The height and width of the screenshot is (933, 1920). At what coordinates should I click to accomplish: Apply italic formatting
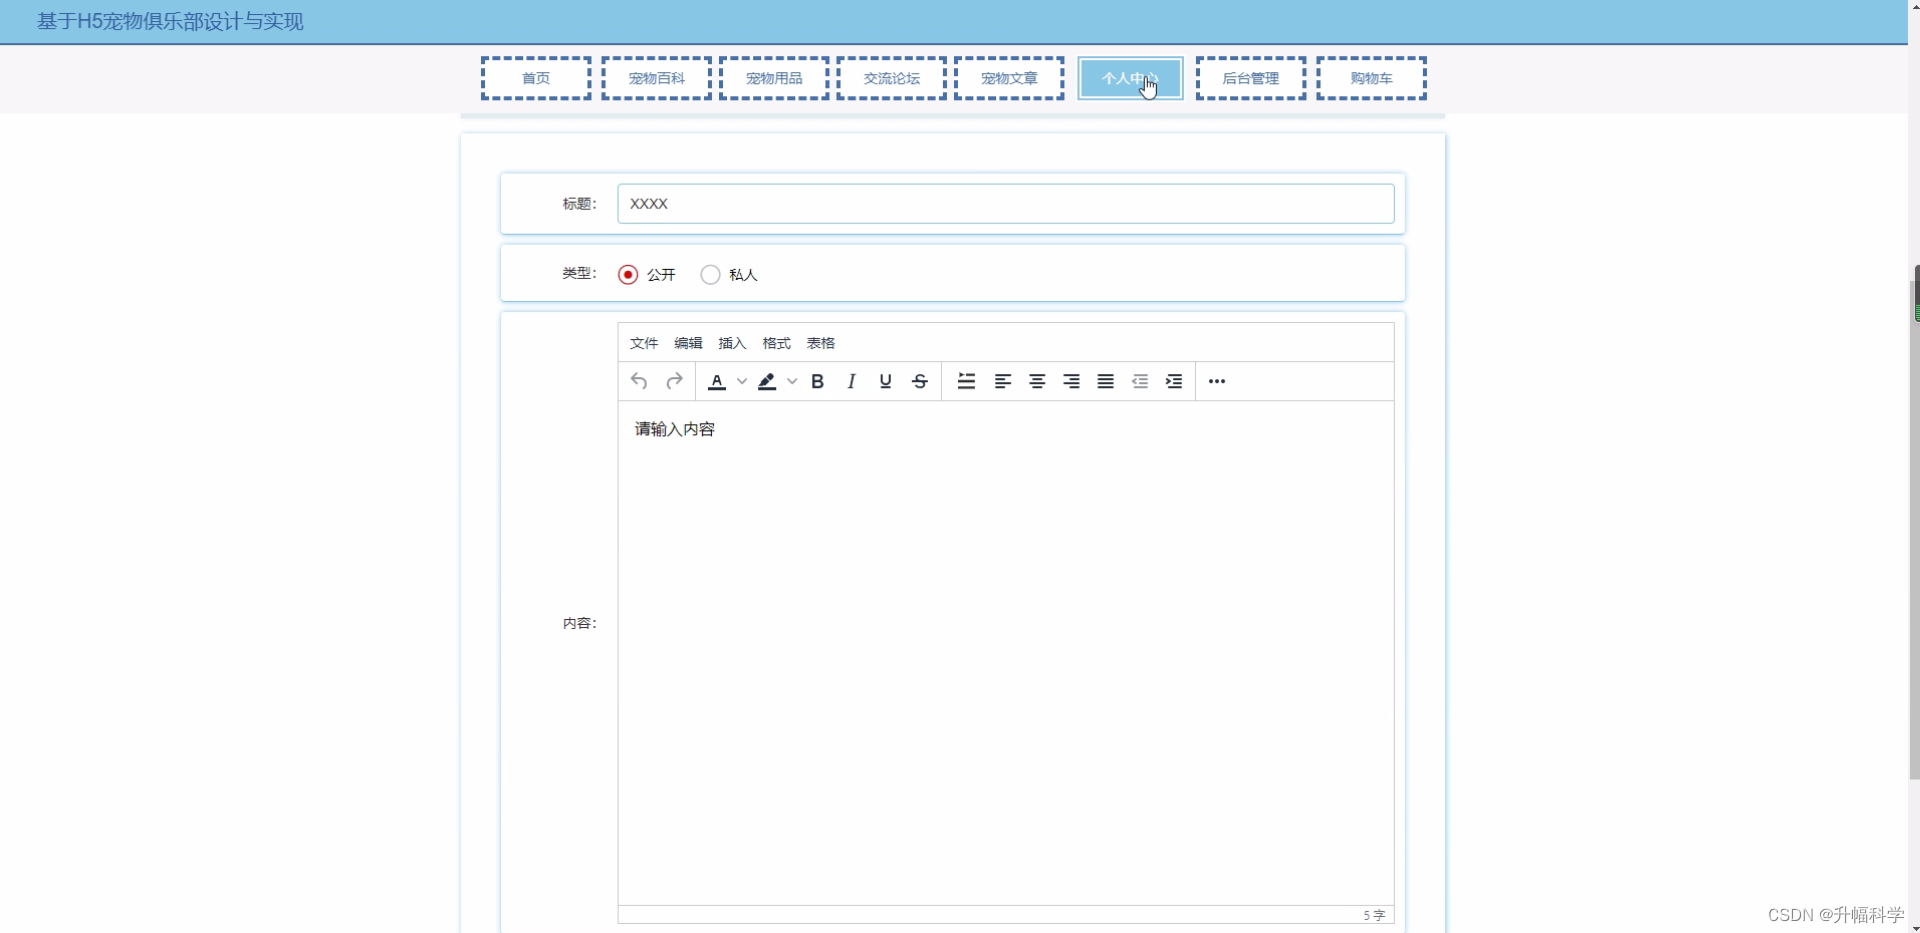click(851, 381)
